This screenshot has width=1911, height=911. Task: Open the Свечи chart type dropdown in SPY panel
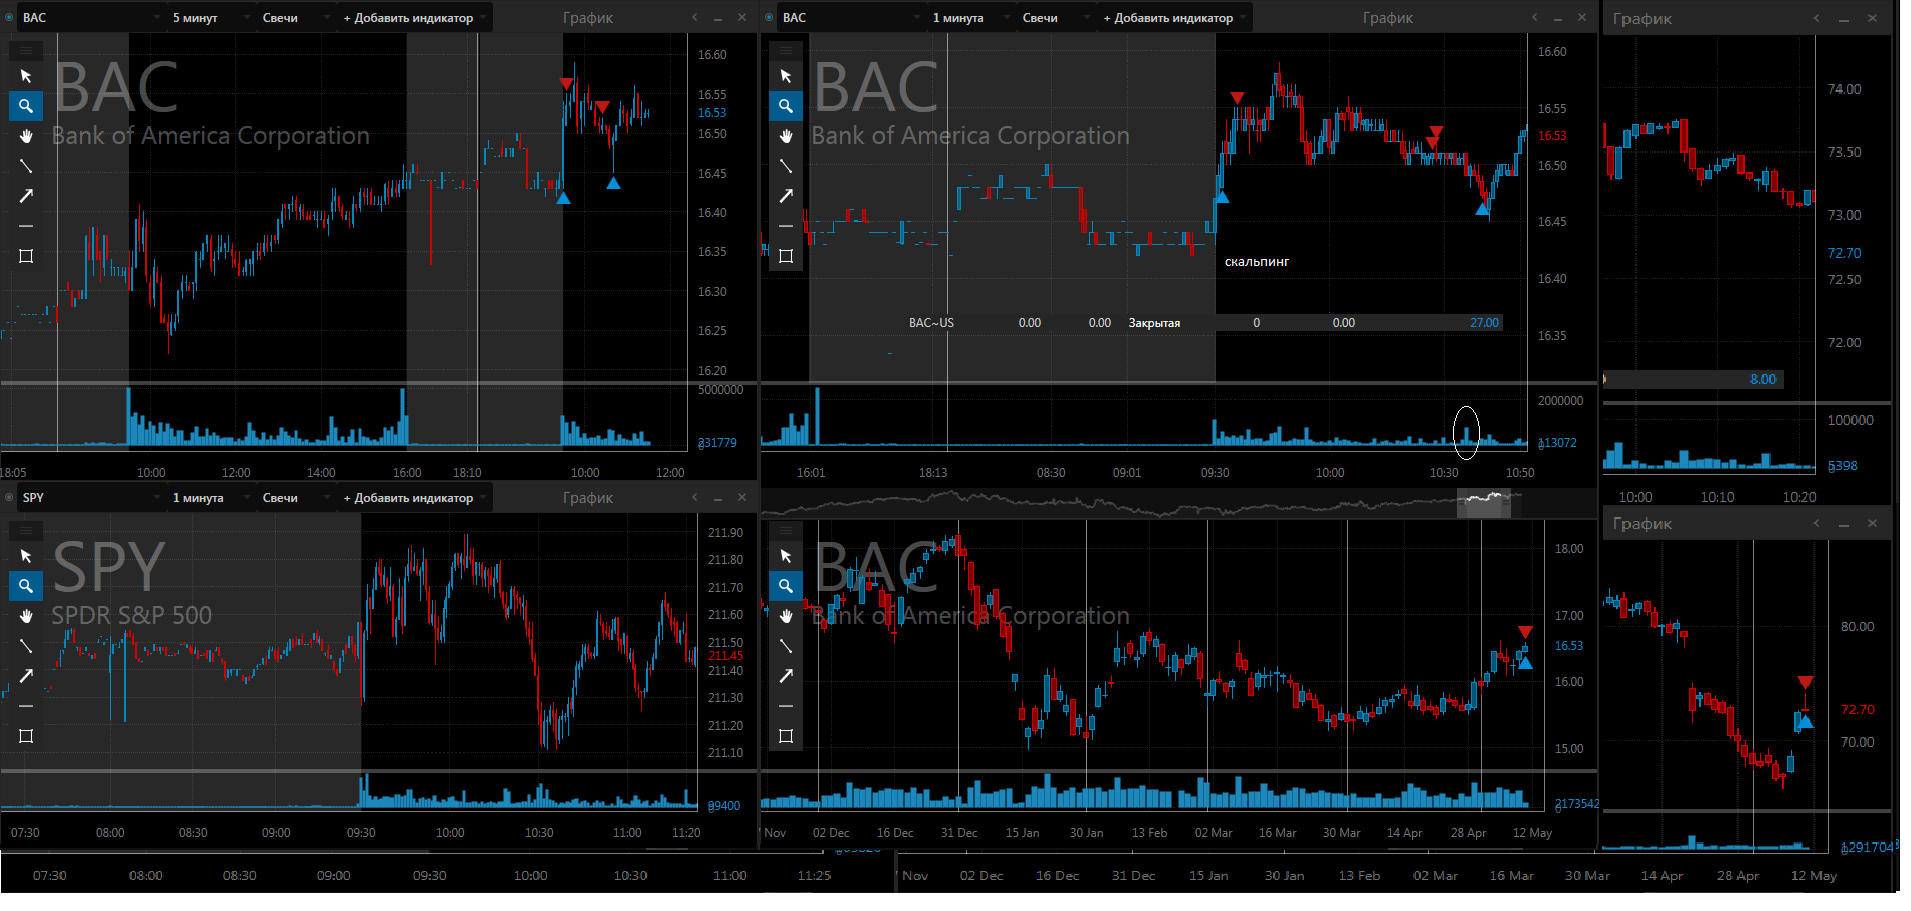[295, 498]
